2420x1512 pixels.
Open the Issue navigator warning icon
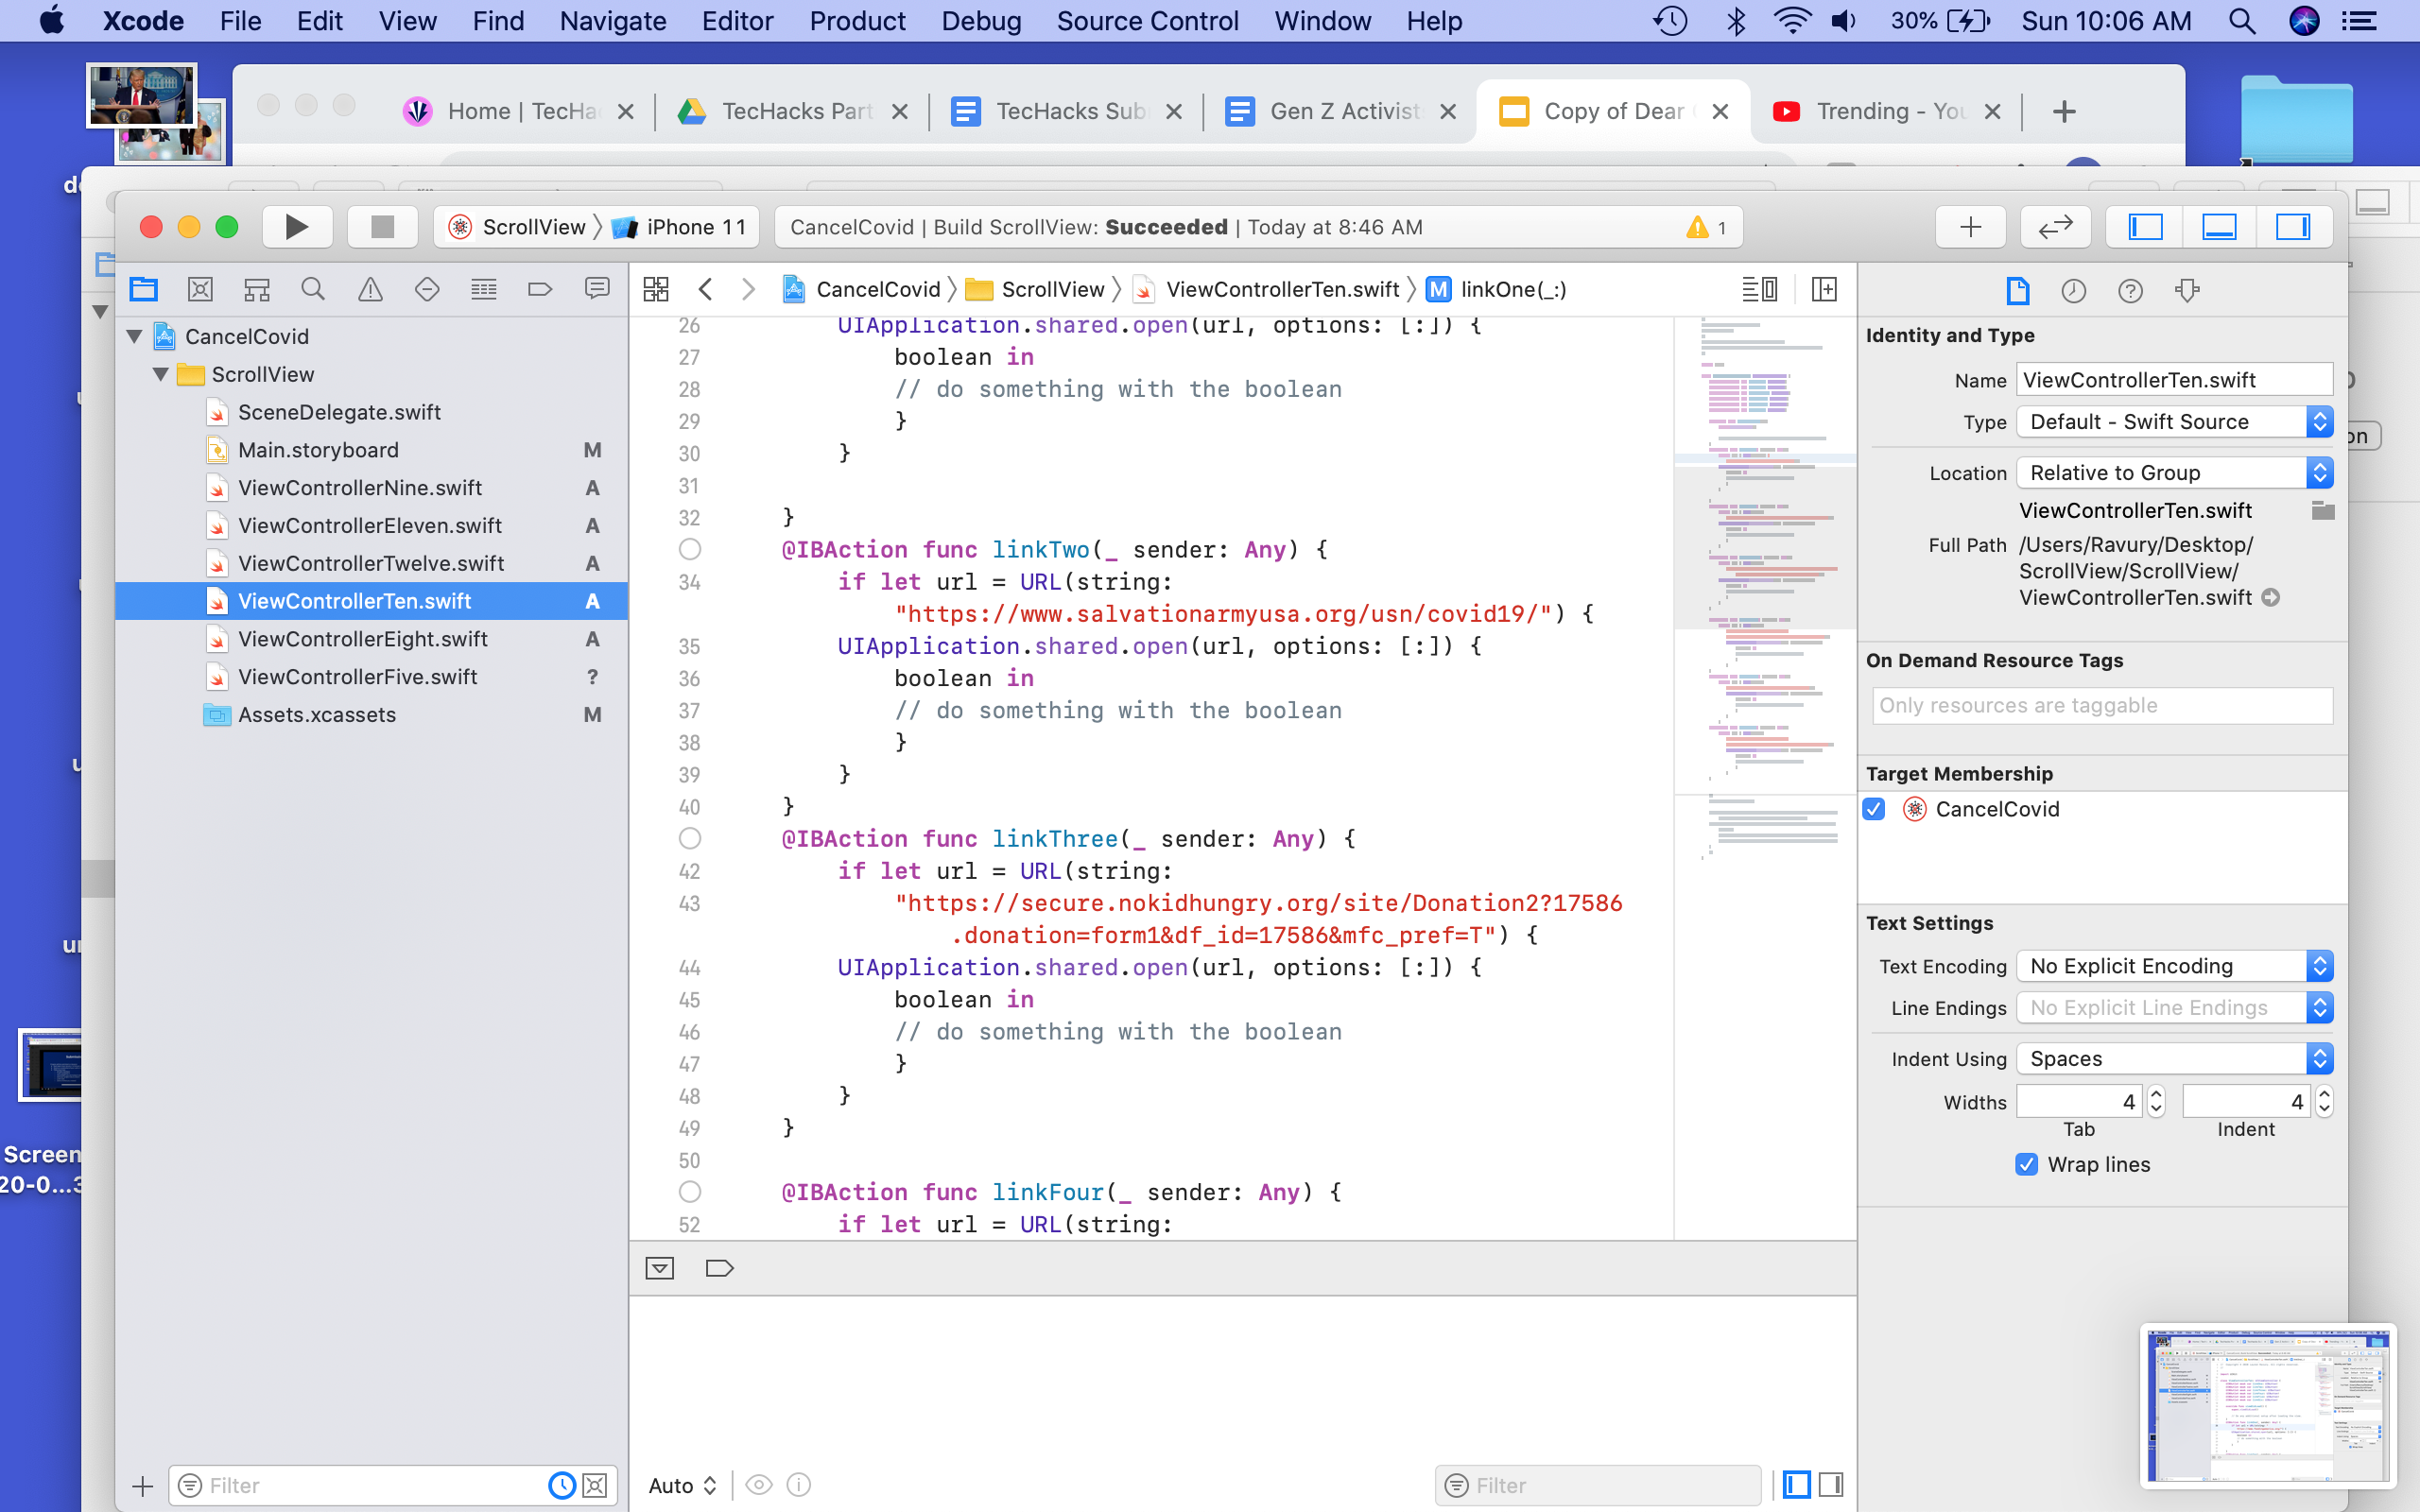(x=370, y=290)
